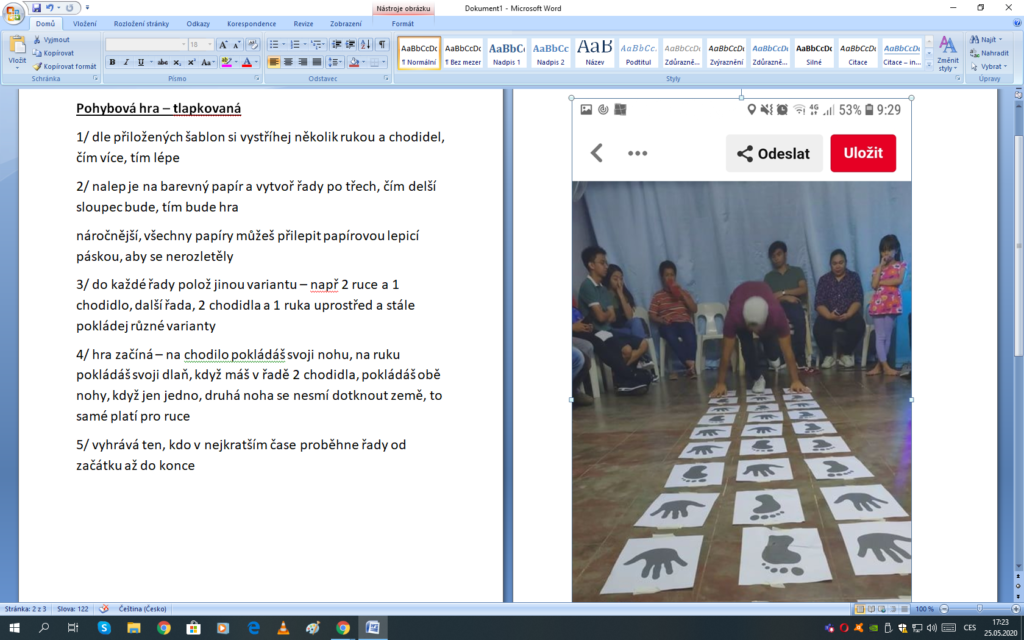Open the Písmo dialog launcher
This screenshot has height=640, width=1024.
point(257,78)
